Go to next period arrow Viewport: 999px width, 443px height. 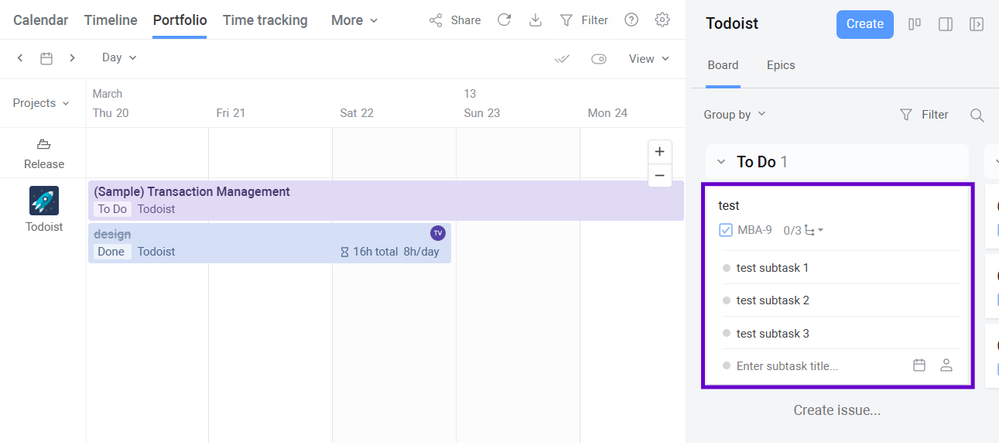pyautogui.click(x=72, y=58)
